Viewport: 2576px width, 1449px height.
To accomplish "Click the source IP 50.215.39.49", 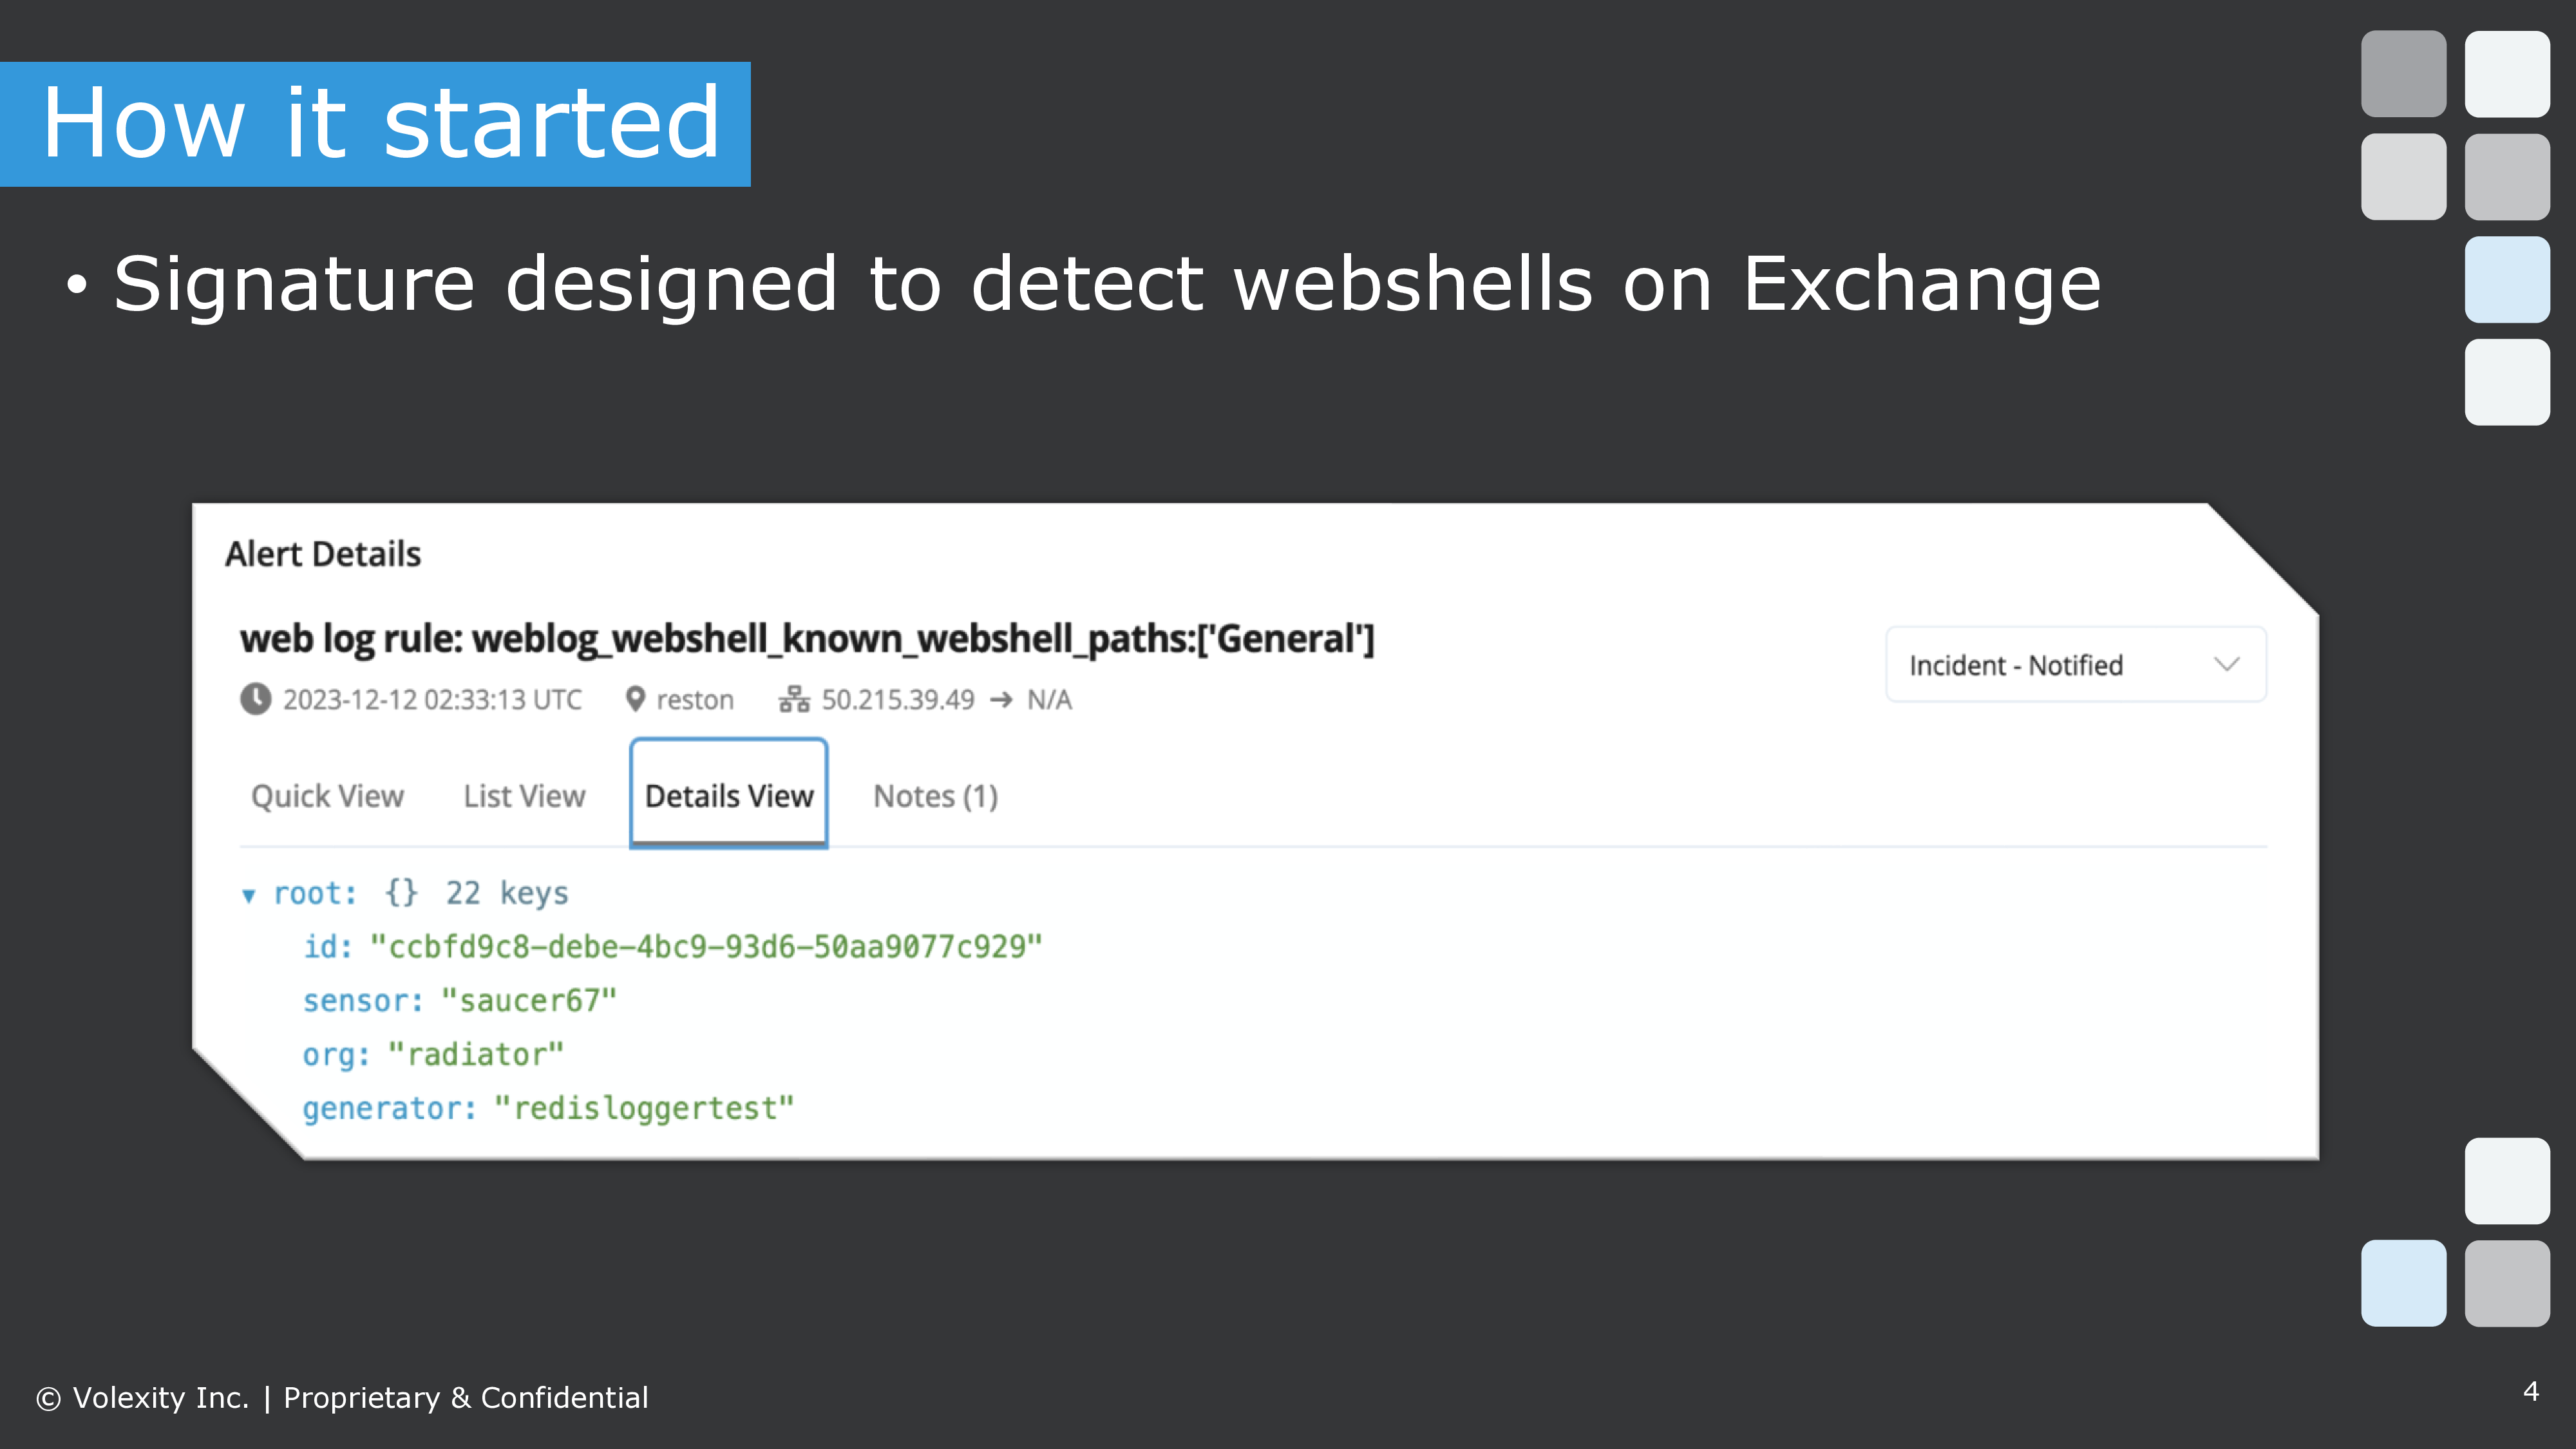I will click(898, 699).
